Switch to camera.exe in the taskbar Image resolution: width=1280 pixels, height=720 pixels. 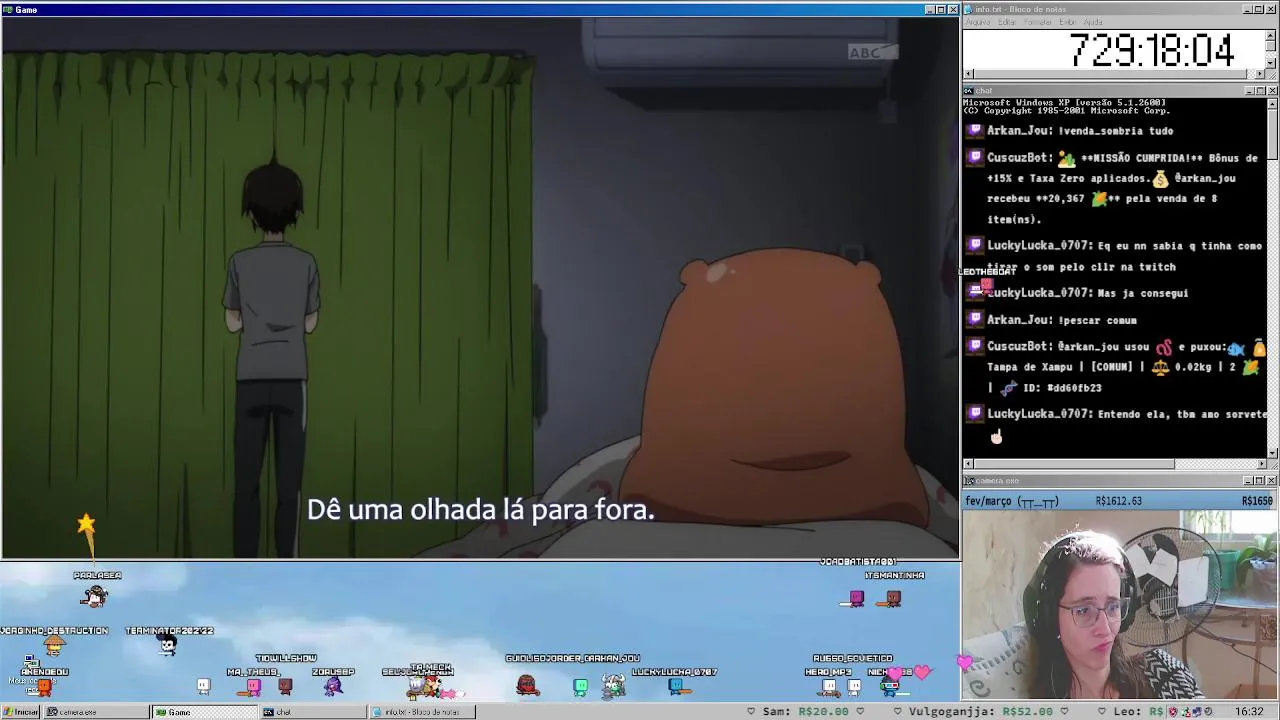pyautogui.click(x=95, y=712)
